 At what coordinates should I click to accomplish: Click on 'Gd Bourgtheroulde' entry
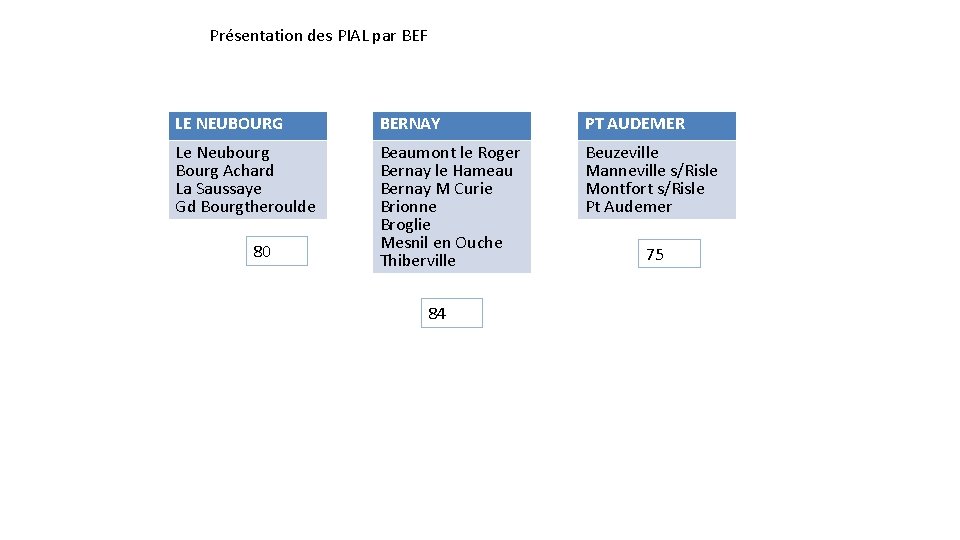(246, 207)
